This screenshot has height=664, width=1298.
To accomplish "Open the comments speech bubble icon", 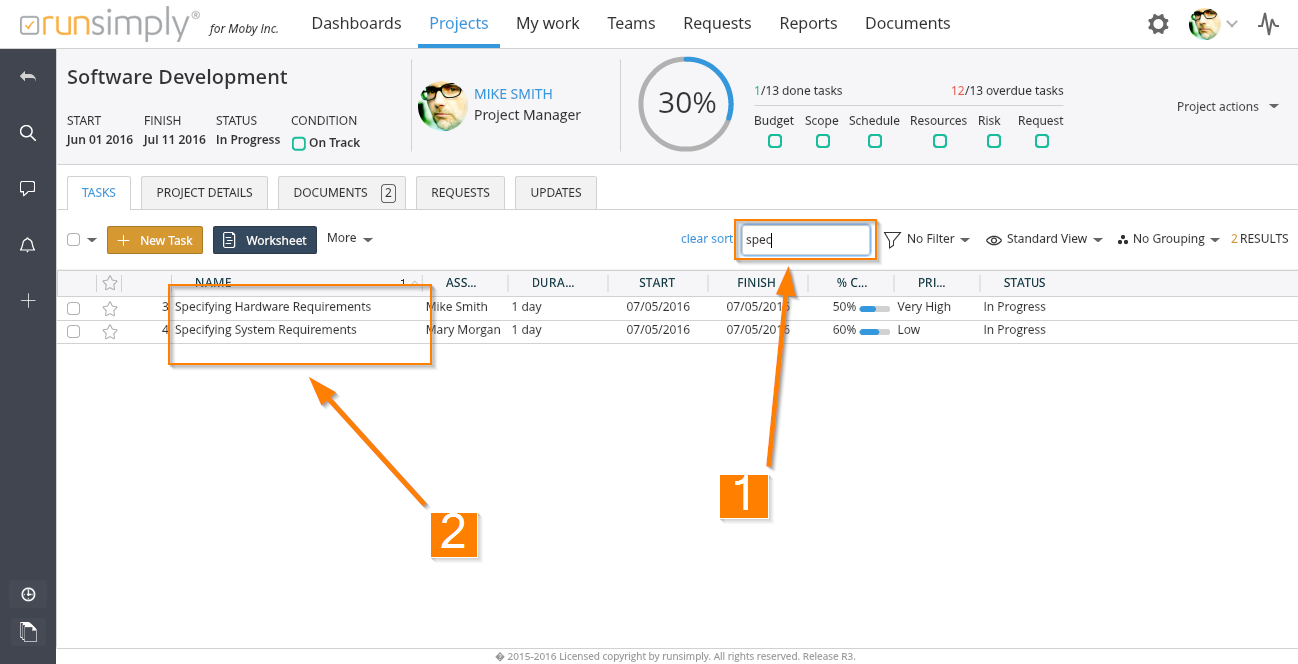I will 28,188.
